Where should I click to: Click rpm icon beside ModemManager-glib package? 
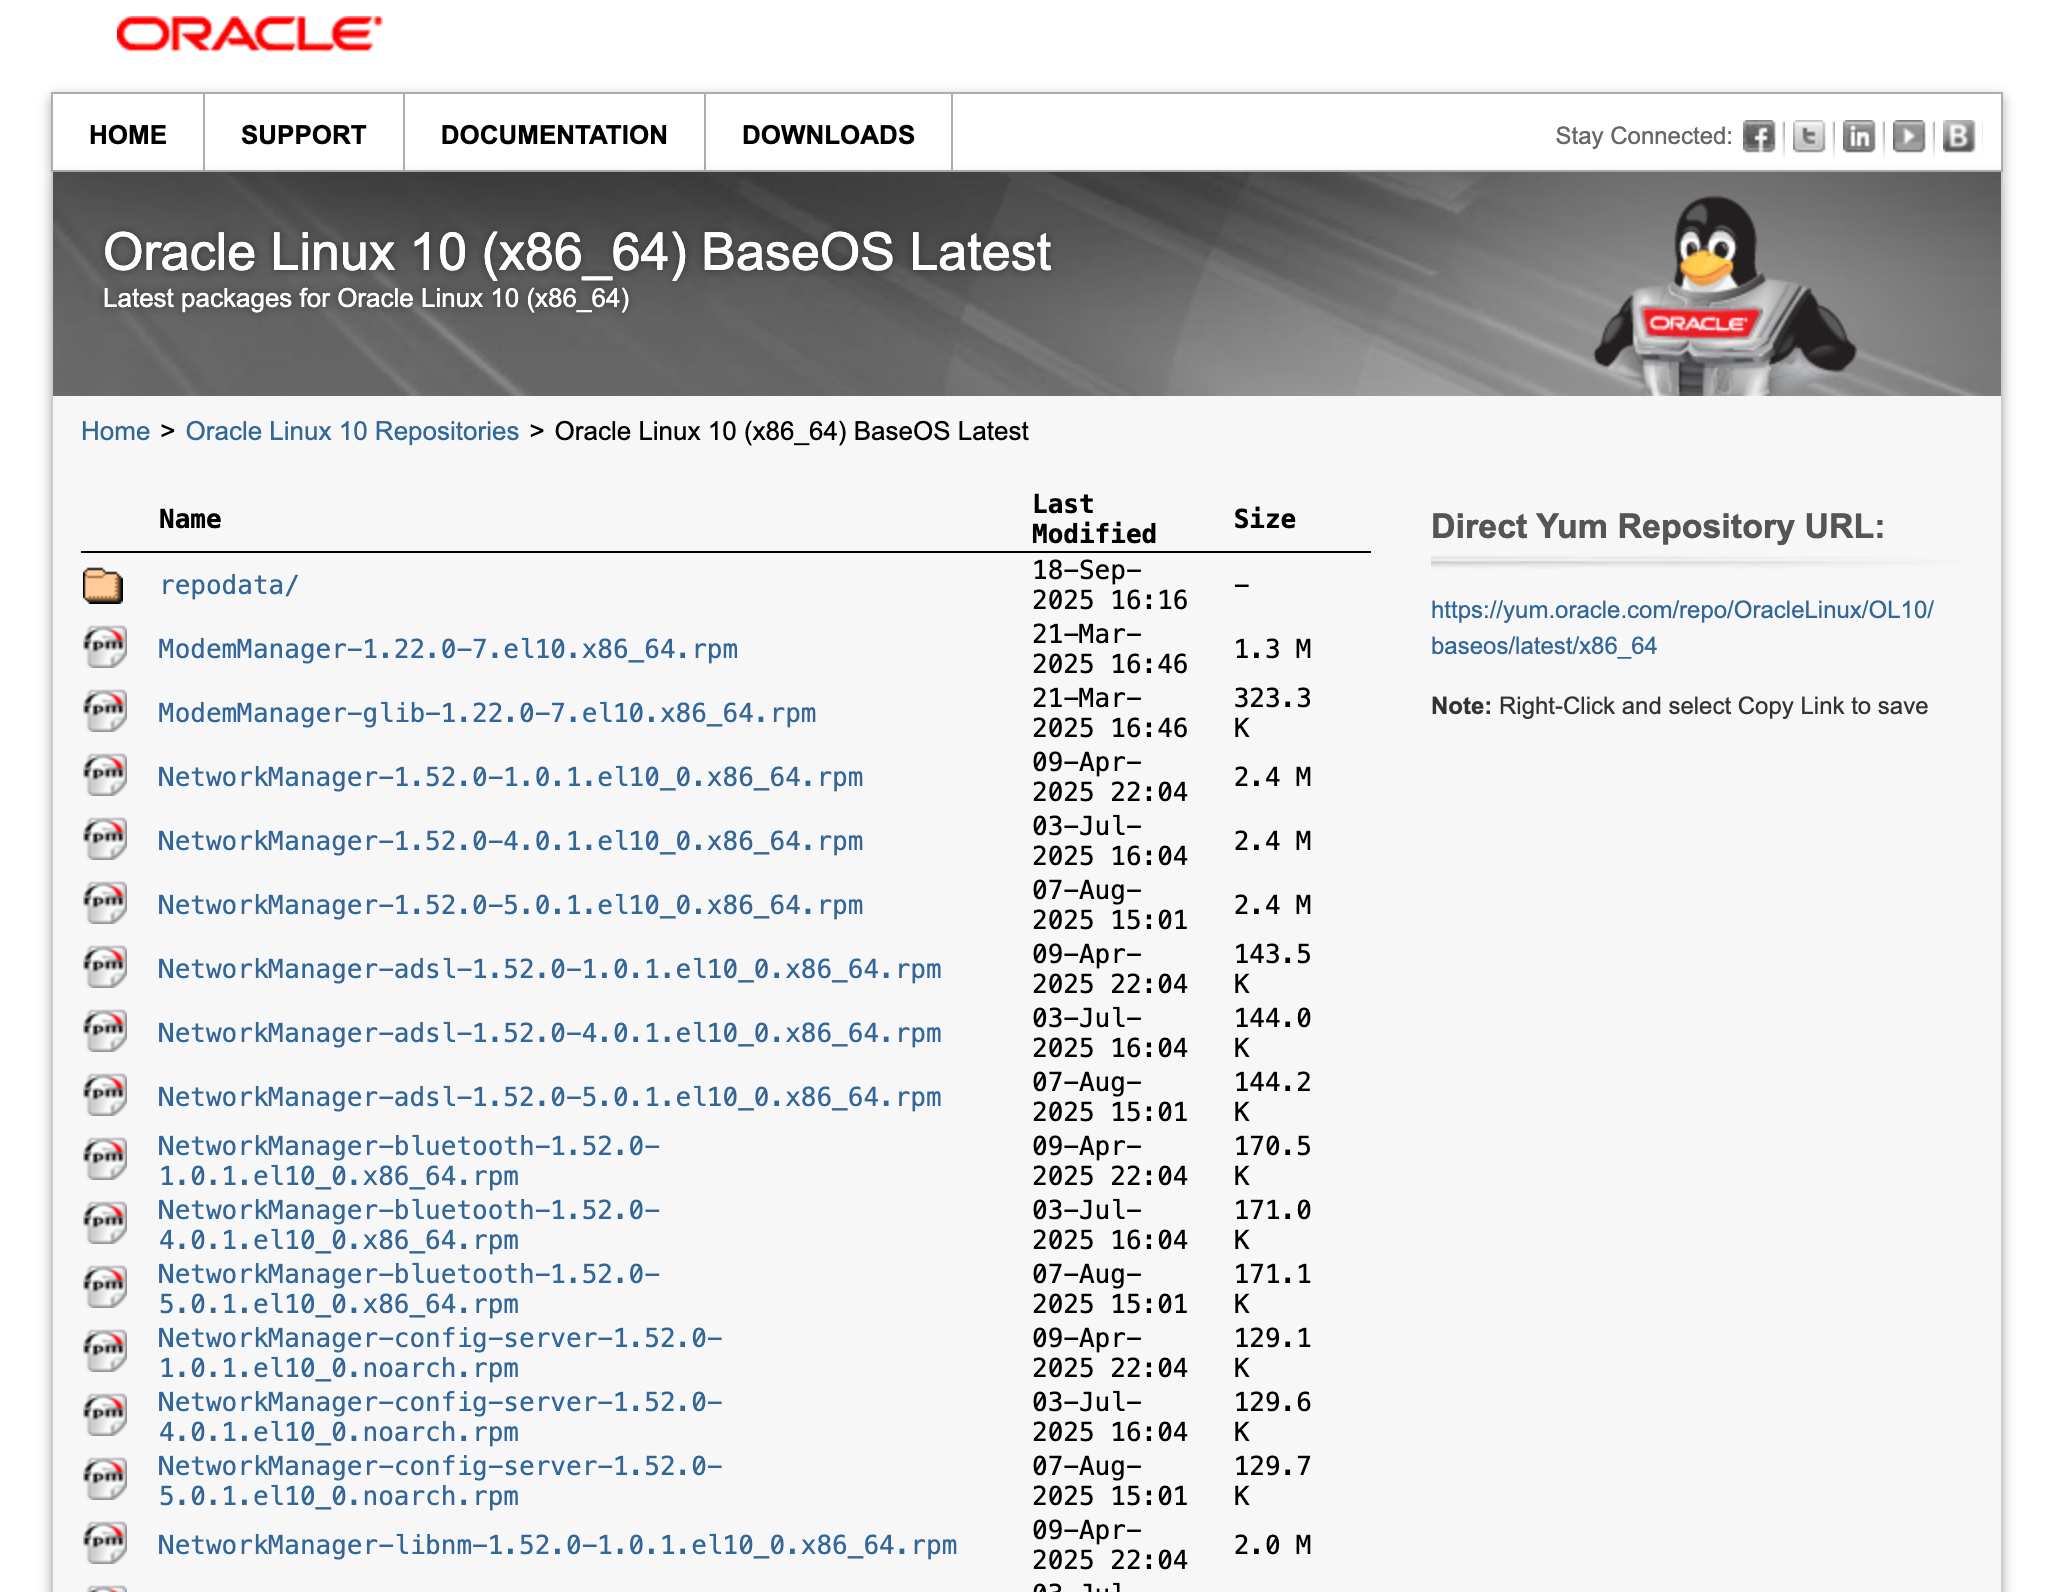click(x=105, y=712)
